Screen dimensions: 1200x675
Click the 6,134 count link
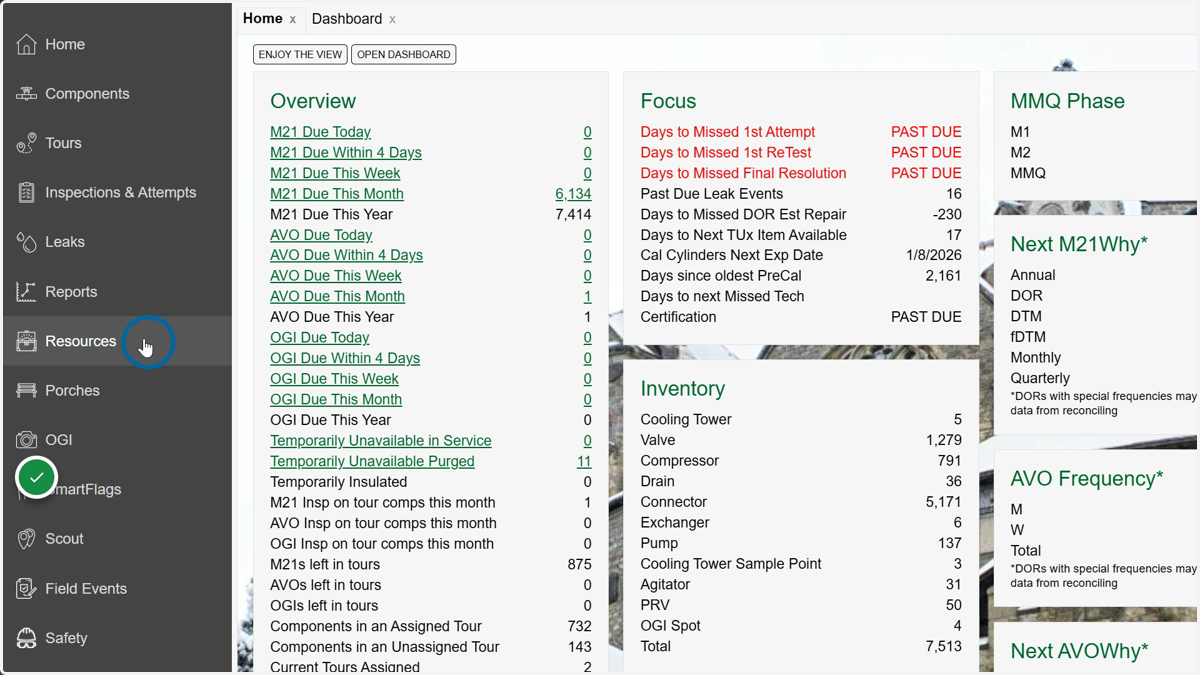573,194
